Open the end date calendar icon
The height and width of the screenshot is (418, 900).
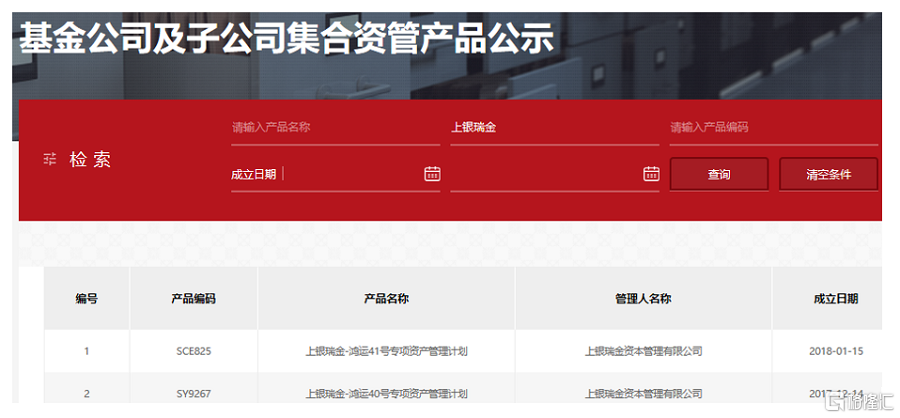[651, 173]
